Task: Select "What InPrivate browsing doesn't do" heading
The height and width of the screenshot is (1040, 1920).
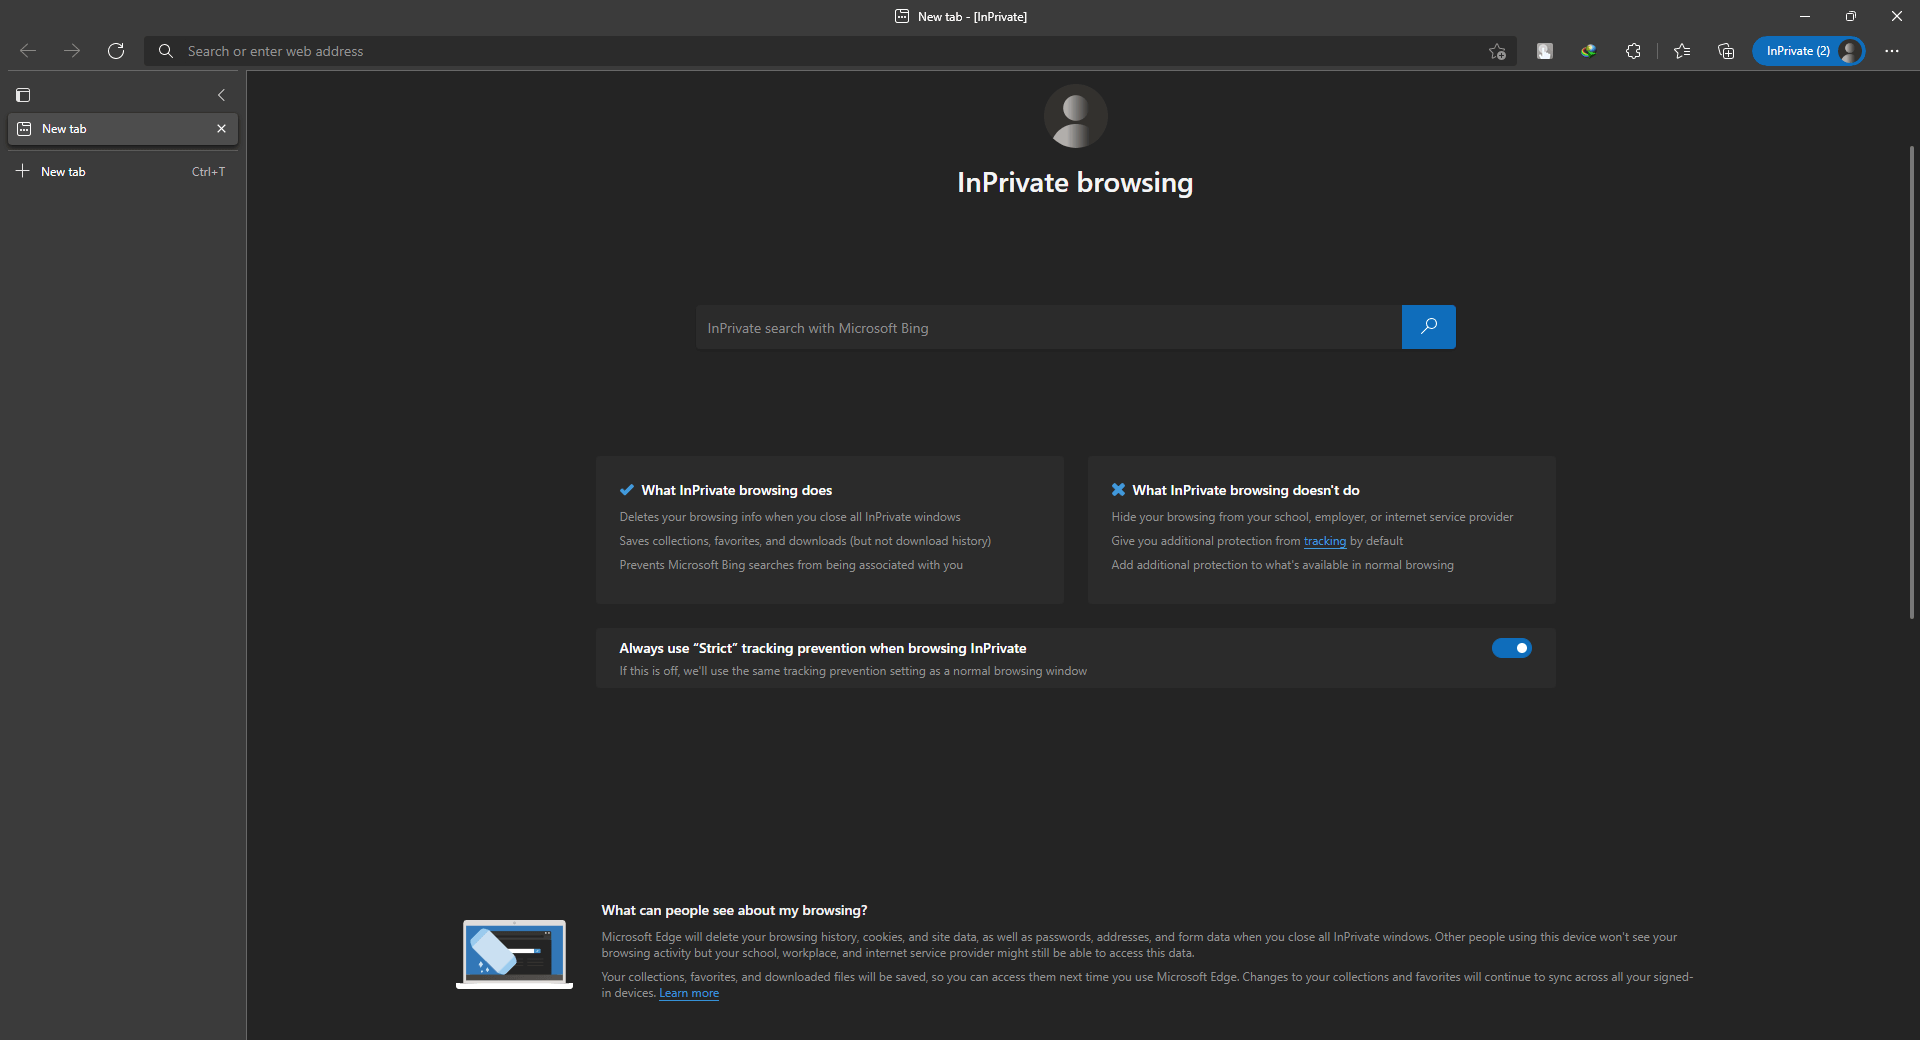Action: tap(1246, 490)
